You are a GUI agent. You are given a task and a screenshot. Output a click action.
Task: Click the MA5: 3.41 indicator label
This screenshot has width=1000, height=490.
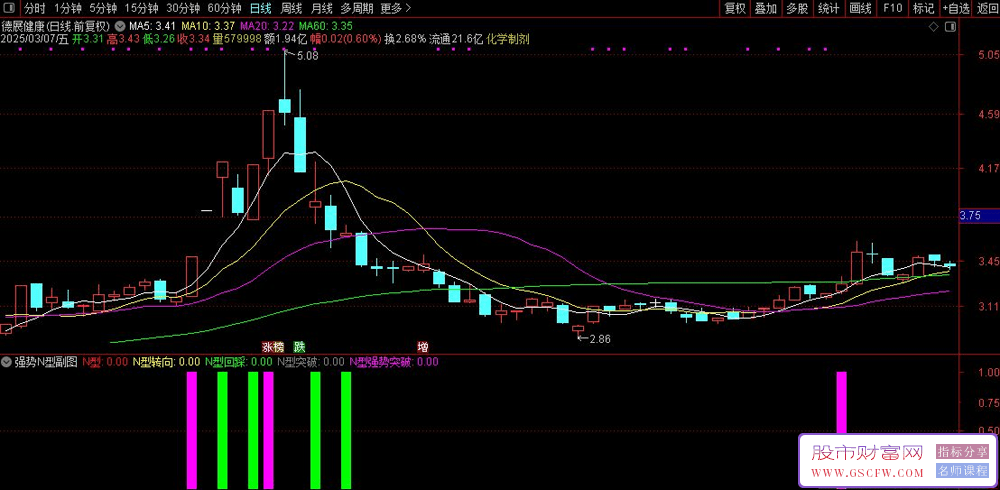(x=152, y=27)
